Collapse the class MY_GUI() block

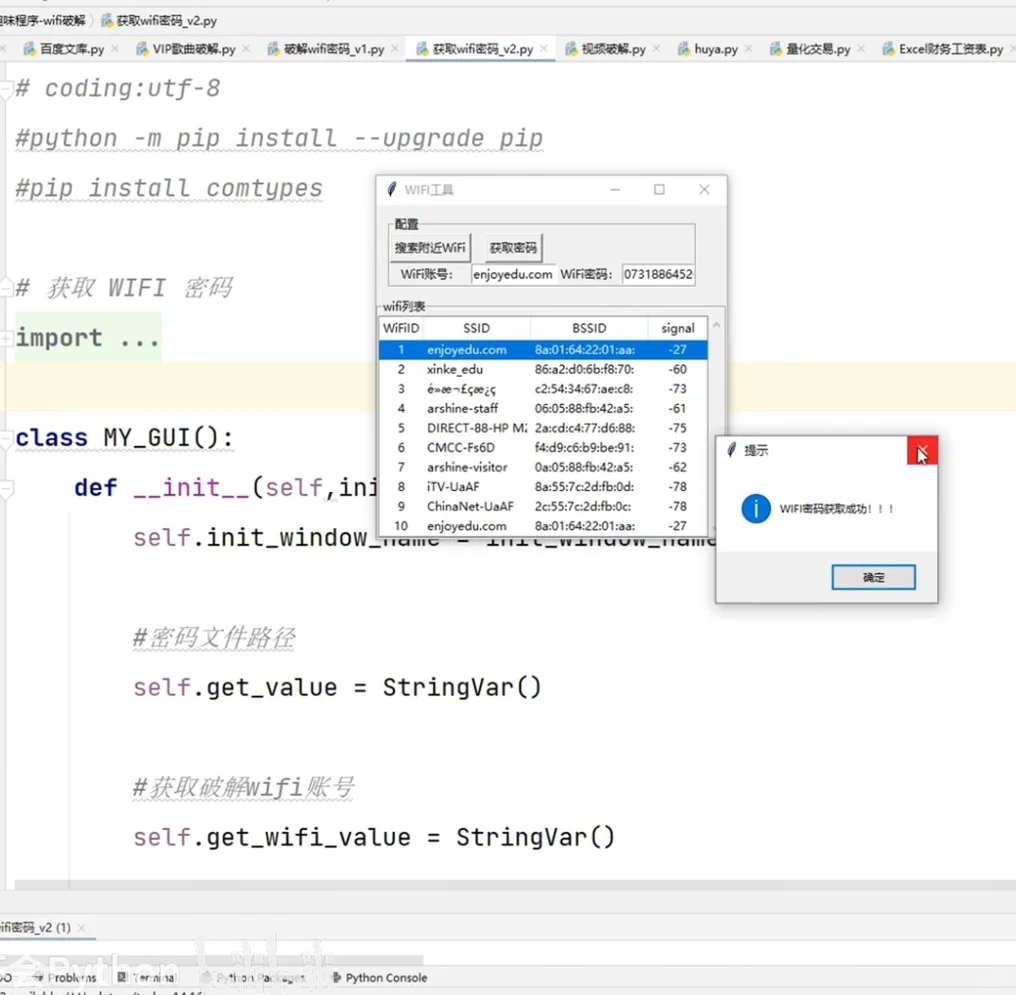pyautogui.click(x=6, y=438)
